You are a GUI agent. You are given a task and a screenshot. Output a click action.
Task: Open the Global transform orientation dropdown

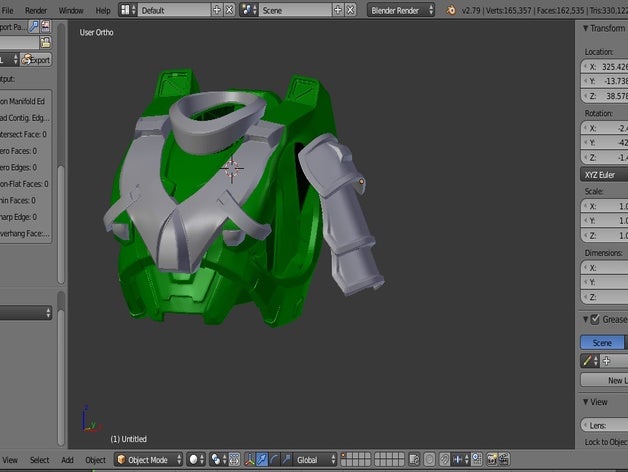(313, 460)
